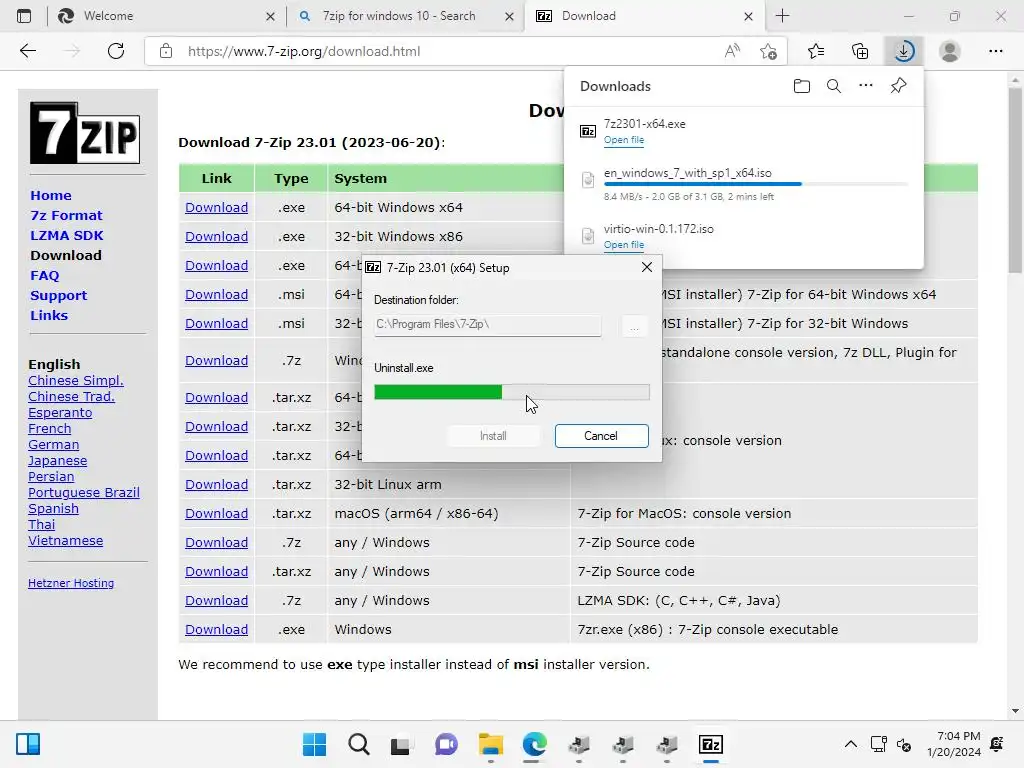Cancel the 7-Zip installation

pos(601,436)
